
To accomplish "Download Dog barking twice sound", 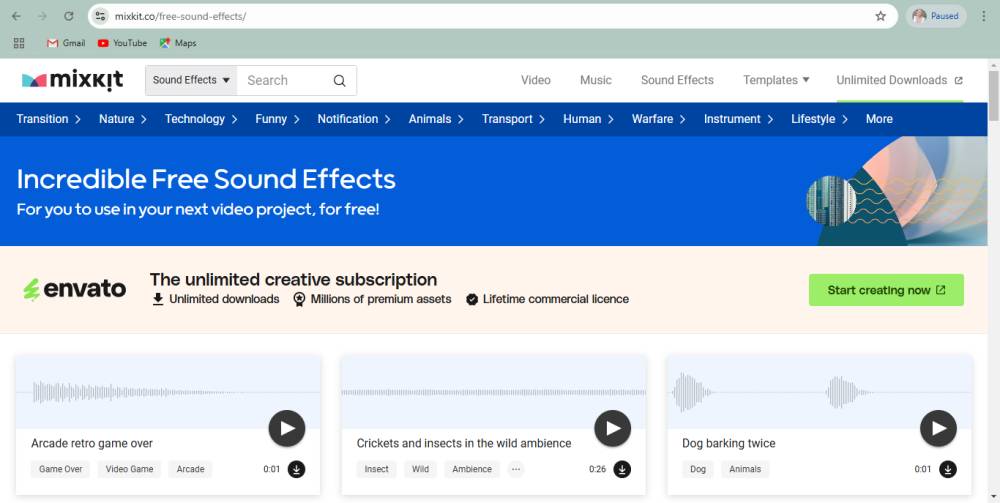I will pyautogui.click(x=948, y=469).
